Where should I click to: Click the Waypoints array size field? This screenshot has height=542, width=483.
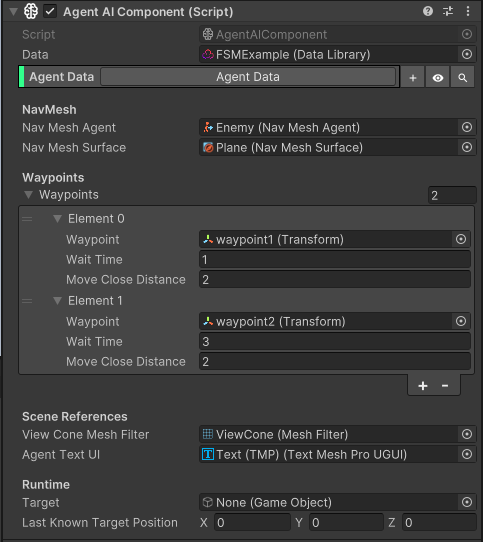(x=452, y=195)
